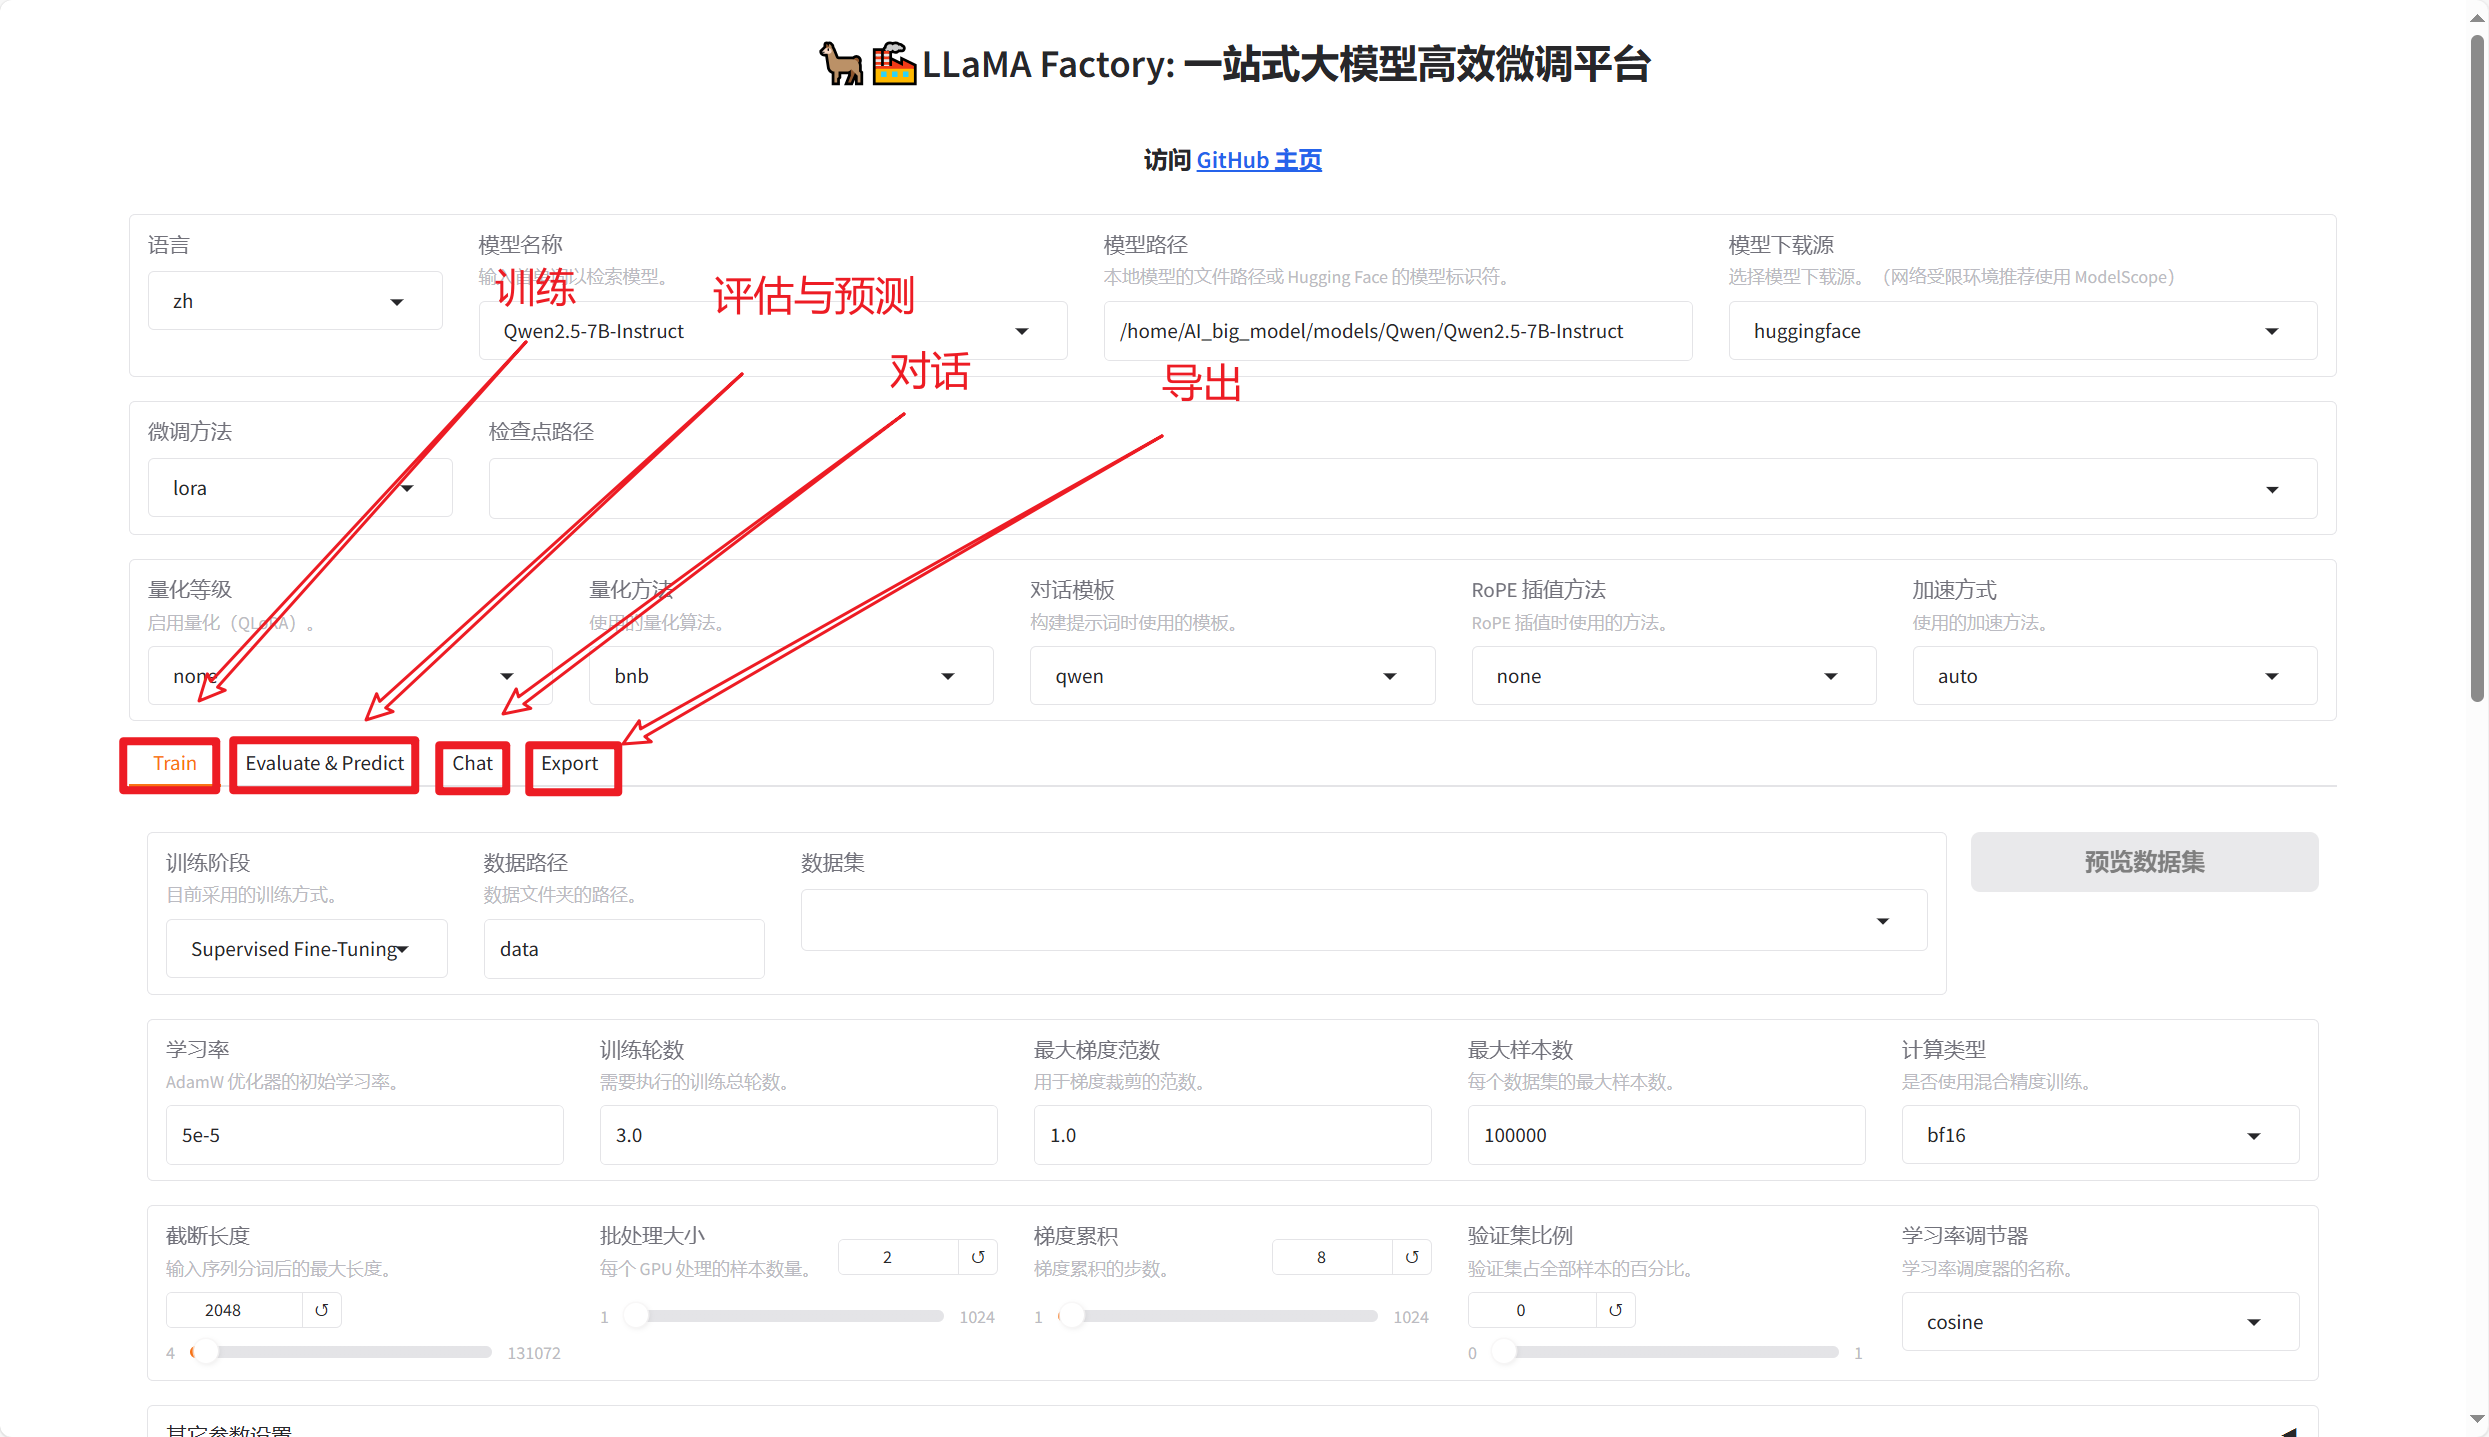The image size is (2489, 1437).
Task: Open the 数据集 dropdown
Action: click(1363, 920)
